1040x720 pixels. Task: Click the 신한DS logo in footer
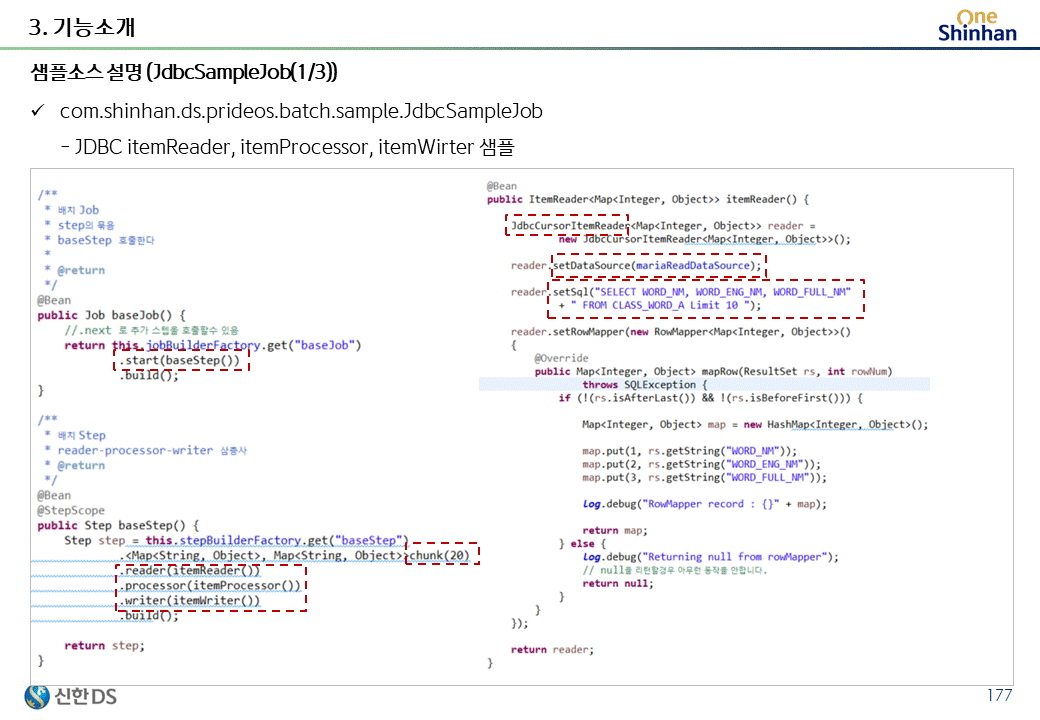click(70, 696)
